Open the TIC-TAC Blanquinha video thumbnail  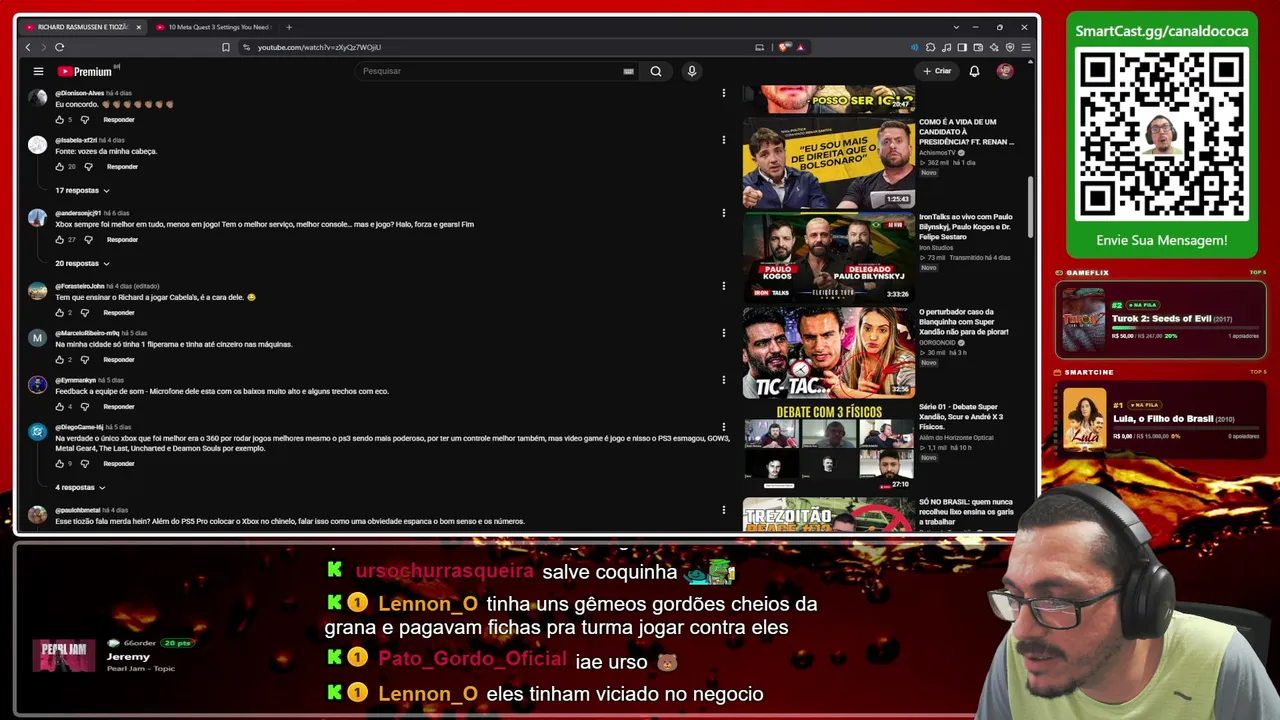[x=828, y=352]
